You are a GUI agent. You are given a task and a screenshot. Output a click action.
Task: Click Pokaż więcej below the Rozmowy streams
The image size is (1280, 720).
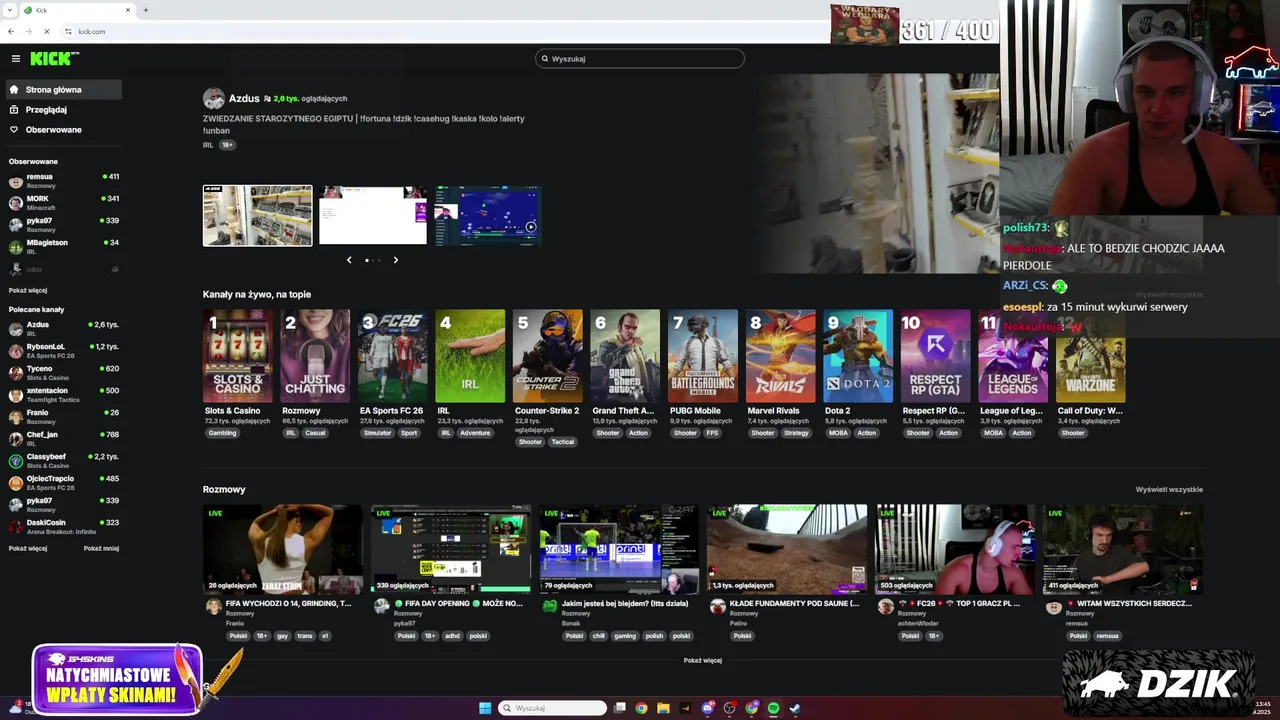[x=703, y=661]
